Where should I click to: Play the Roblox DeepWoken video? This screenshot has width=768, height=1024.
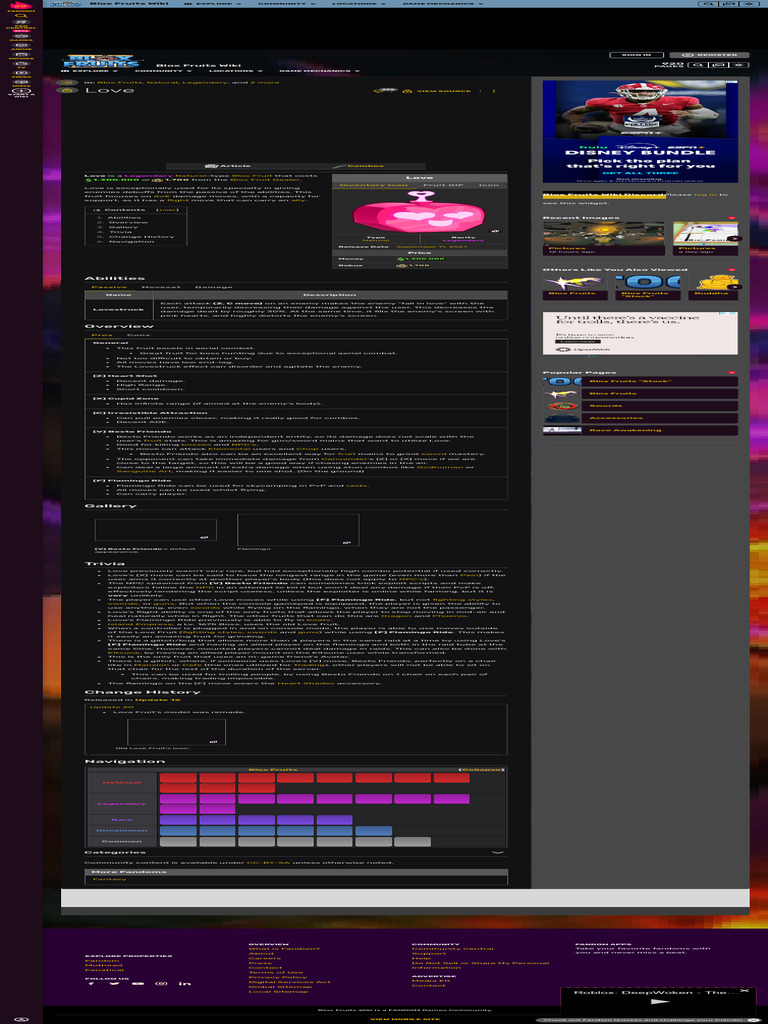point(658,1001)
